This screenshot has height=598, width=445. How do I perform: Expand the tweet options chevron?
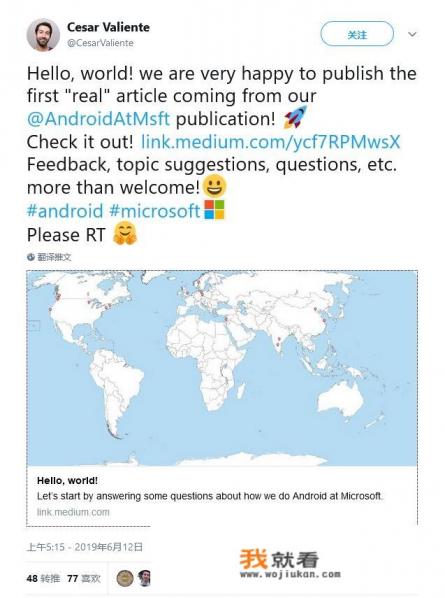pos(412,34)
